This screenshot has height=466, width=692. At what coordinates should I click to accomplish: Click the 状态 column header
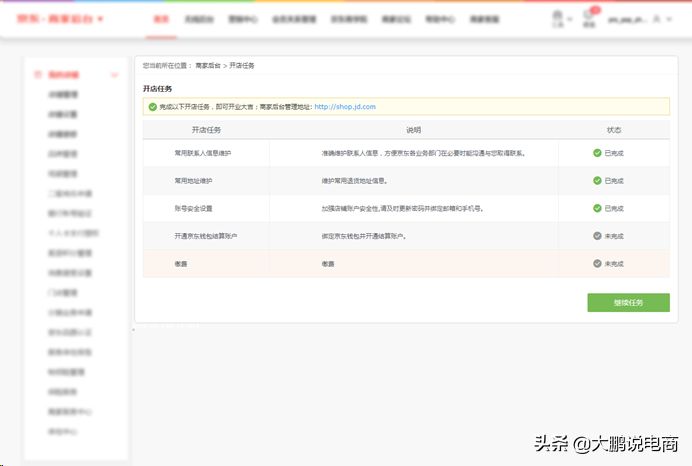614,130
